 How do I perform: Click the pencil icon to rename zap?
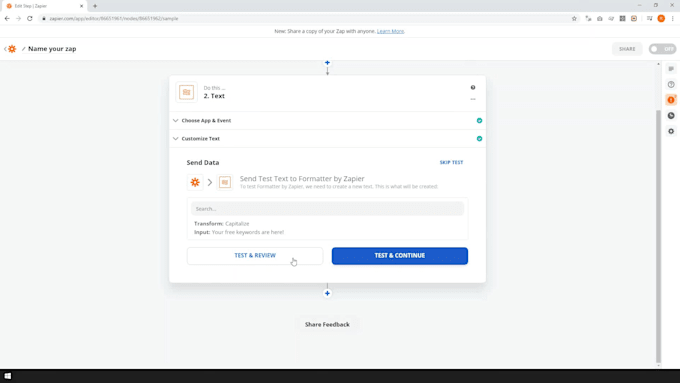(23, 49)
